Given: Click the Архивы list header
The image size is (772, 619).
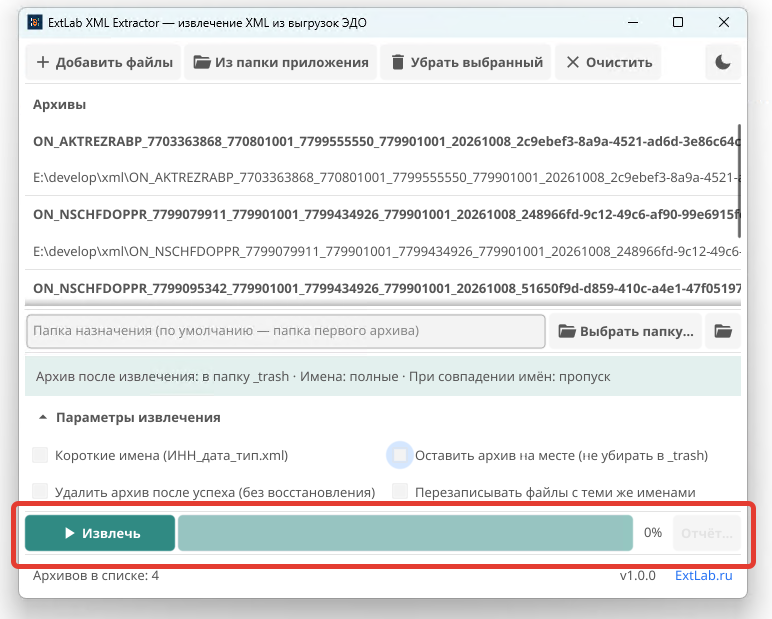Looking at the screenshot, I should coord(60,104).
